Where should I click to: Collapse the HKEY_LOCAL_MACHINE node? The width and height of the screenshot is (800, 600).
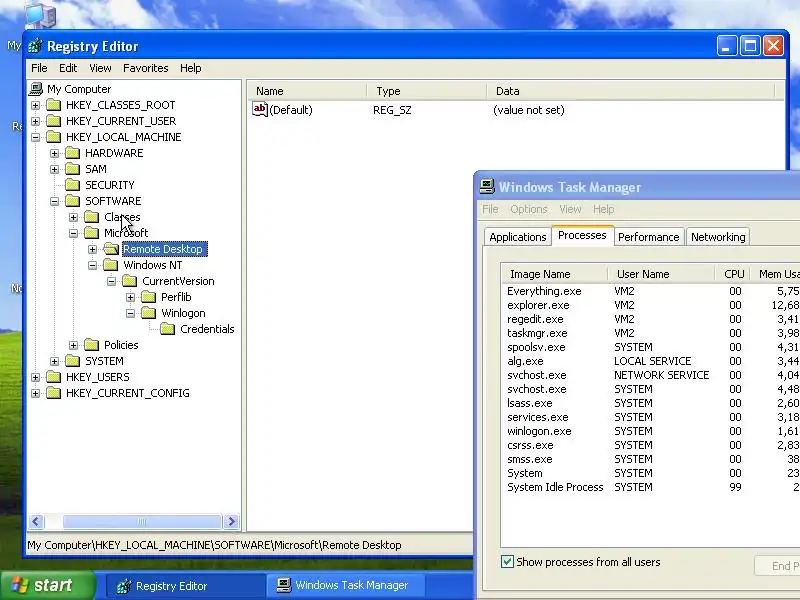click(x=35, y=137)
